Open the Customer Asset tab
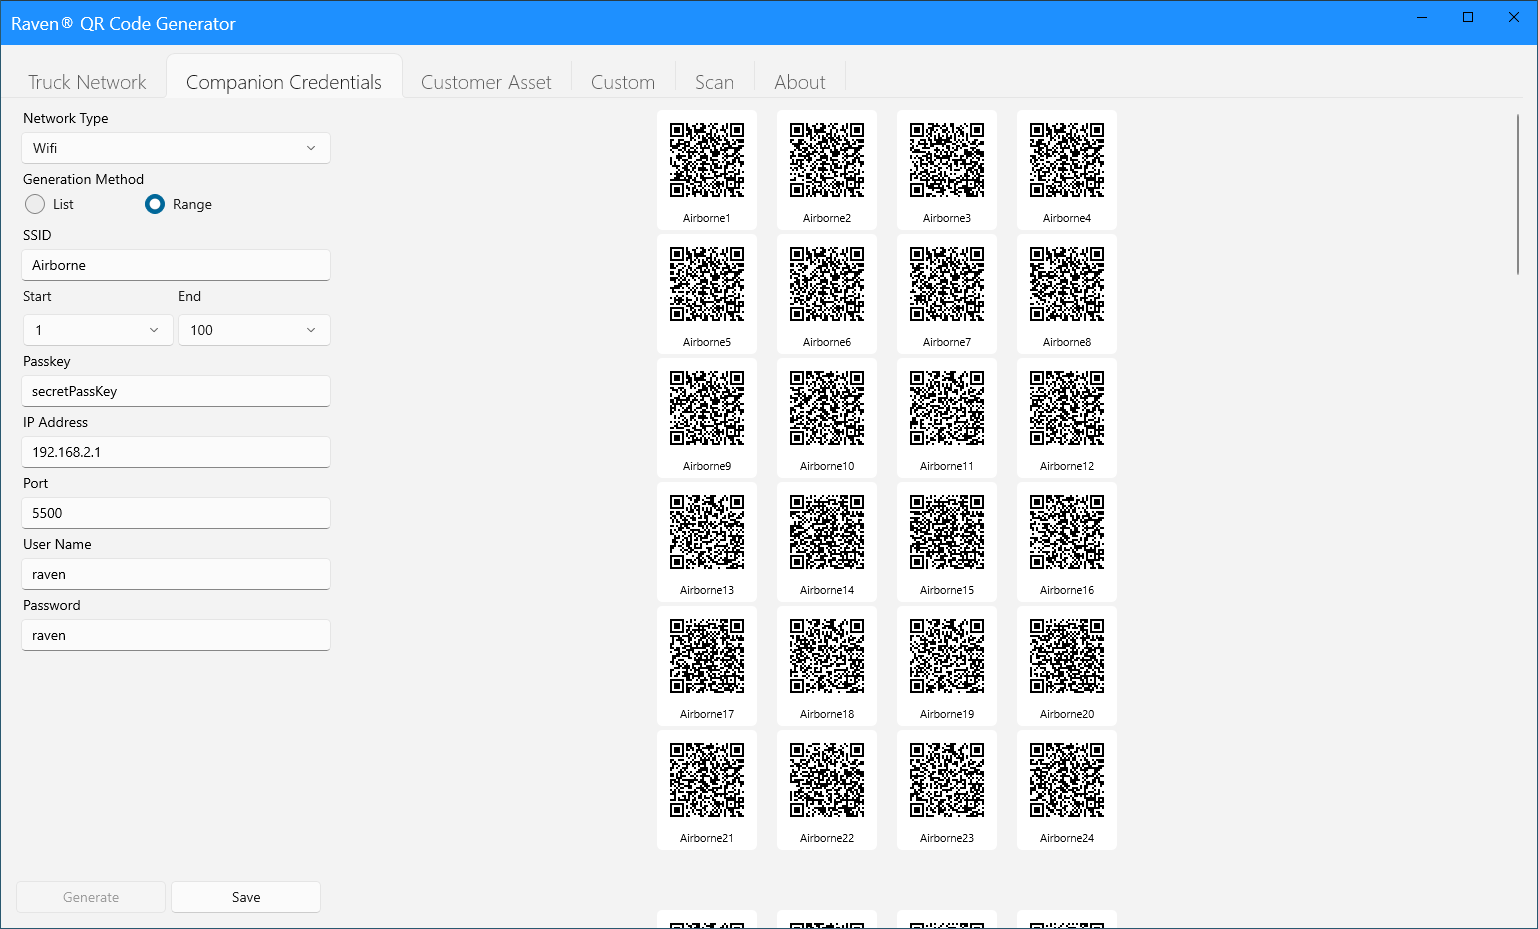The image size is (1538, 929). click(x=486, y=82)
